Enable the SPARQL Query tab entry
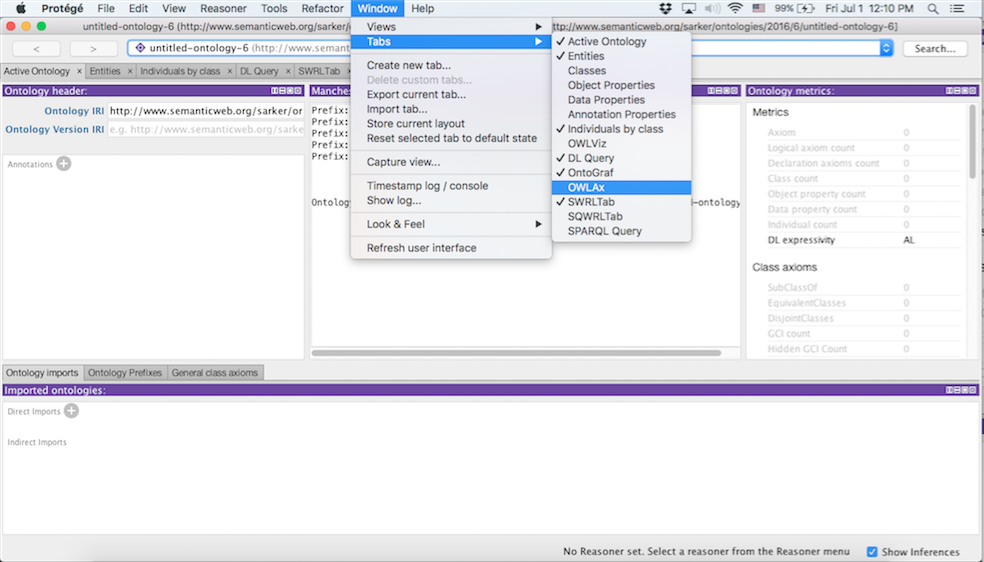 [621, 231]
